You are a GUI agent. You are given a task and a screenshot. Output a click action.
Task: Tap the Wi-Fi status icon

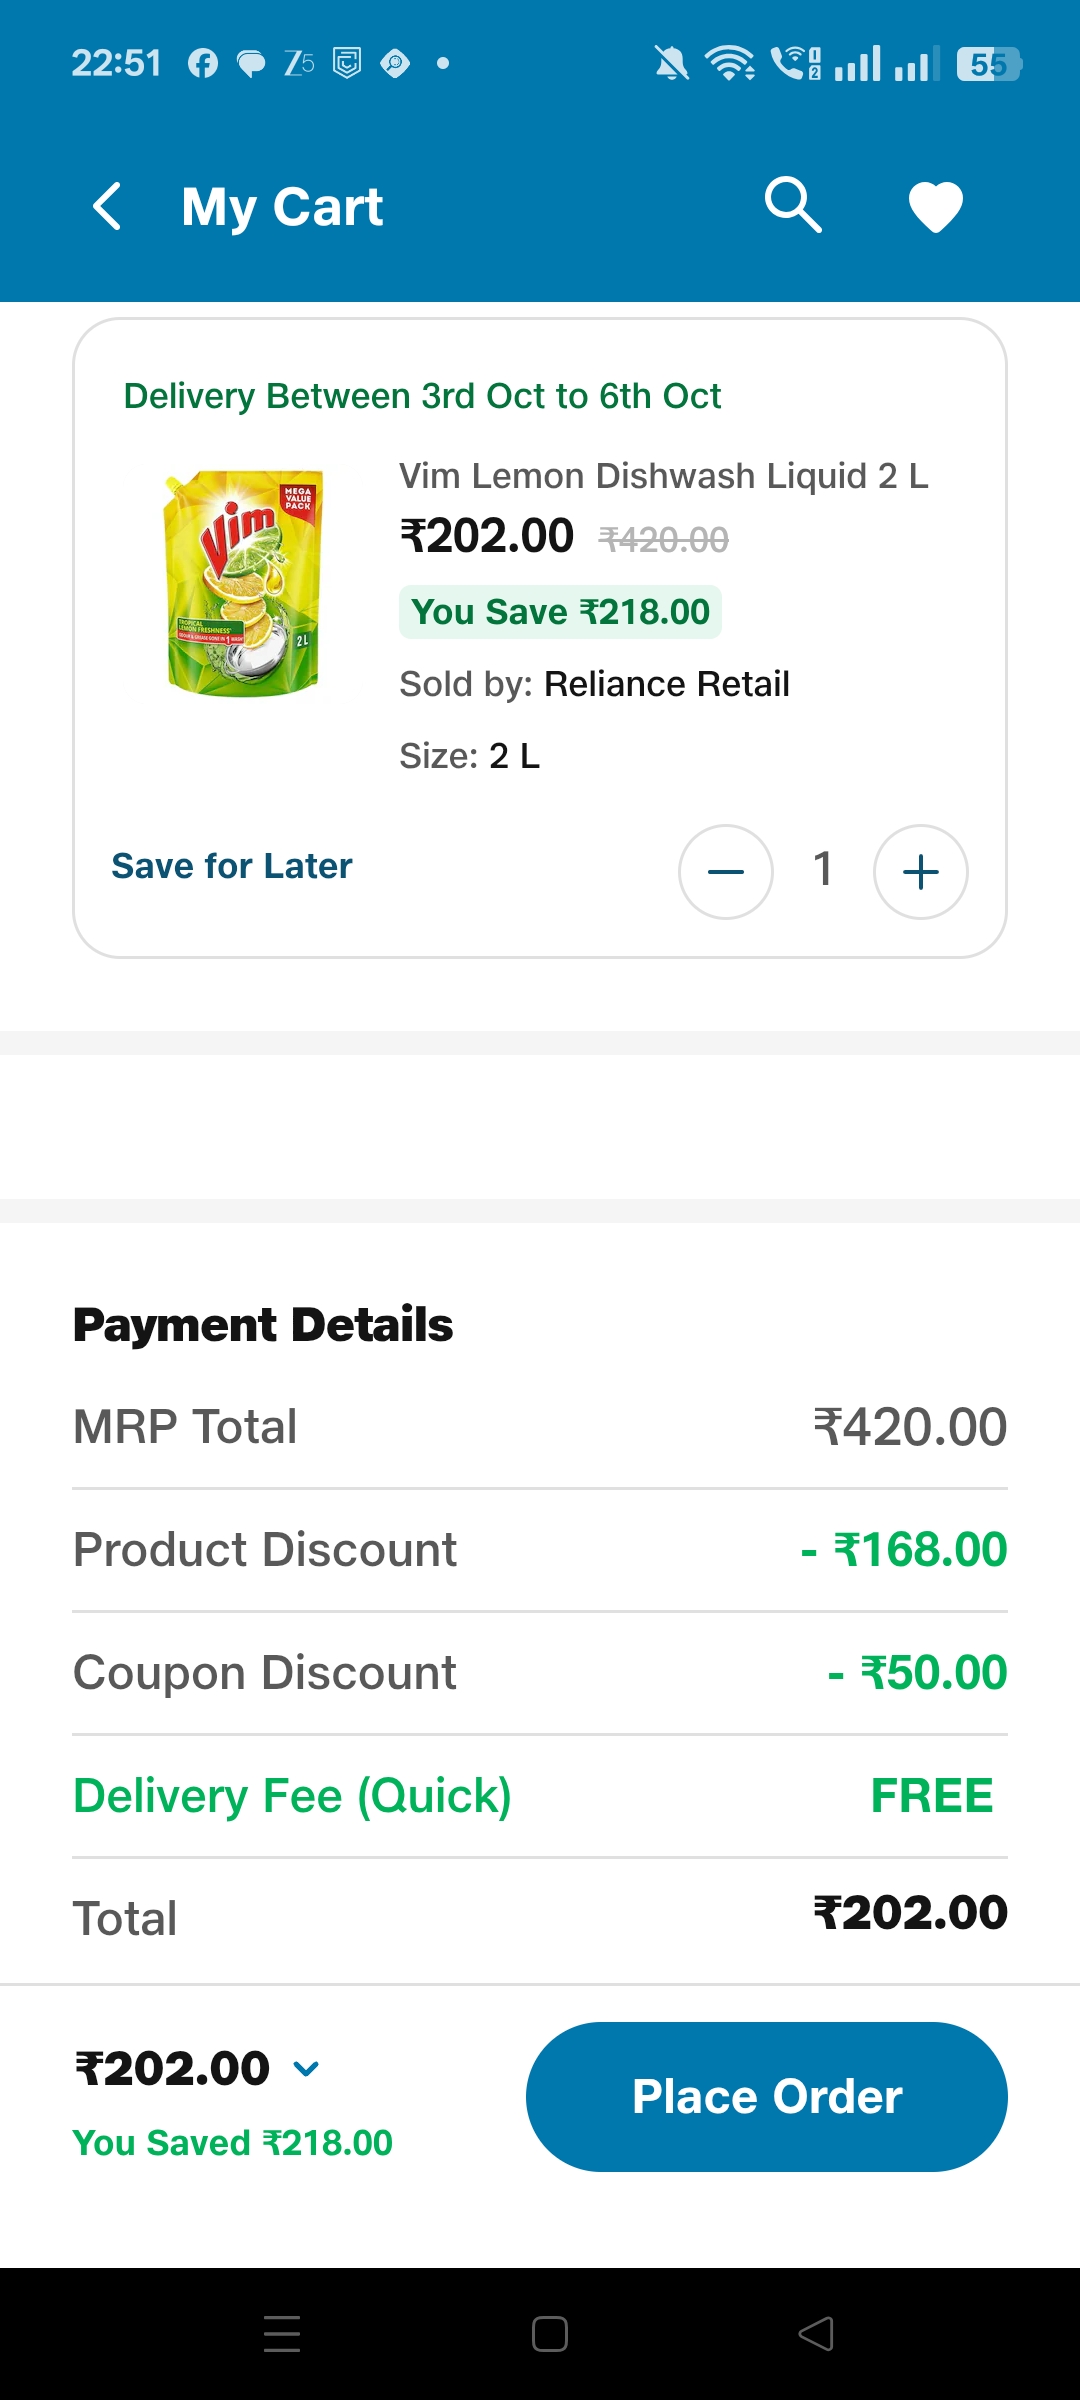point(730,64)
